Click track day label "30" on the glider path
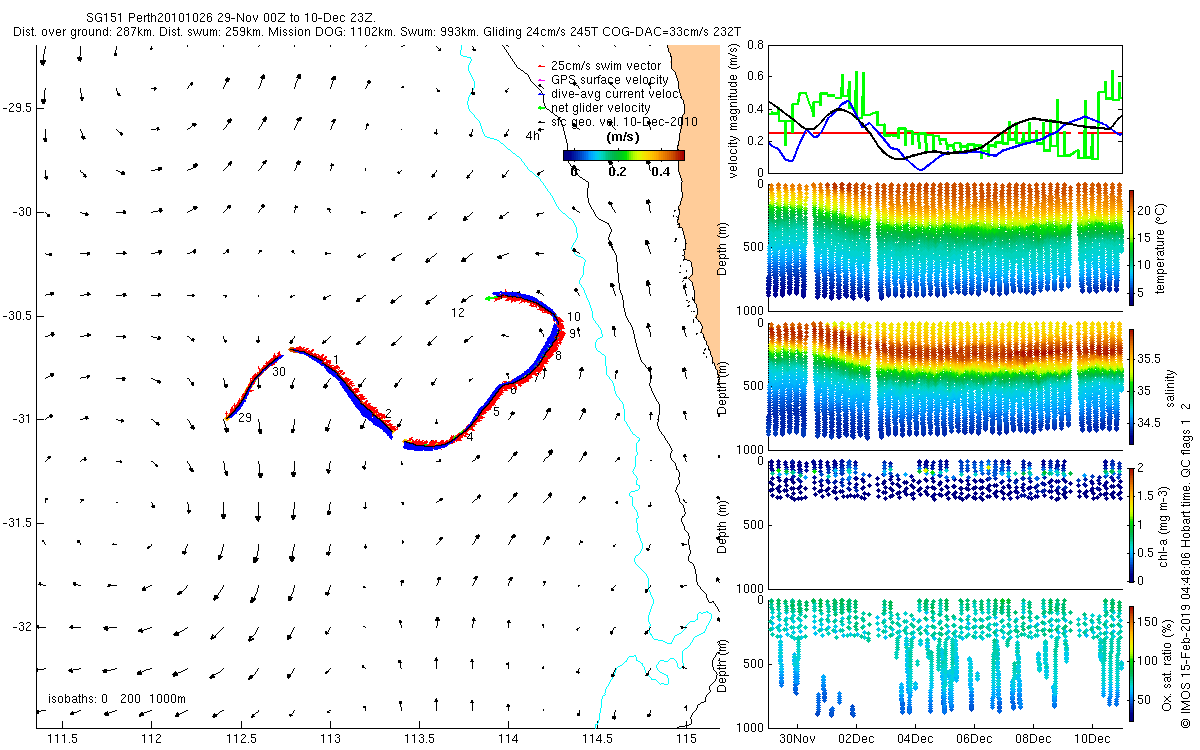The width and height of the screenshot is (1200, 750). 279,371
